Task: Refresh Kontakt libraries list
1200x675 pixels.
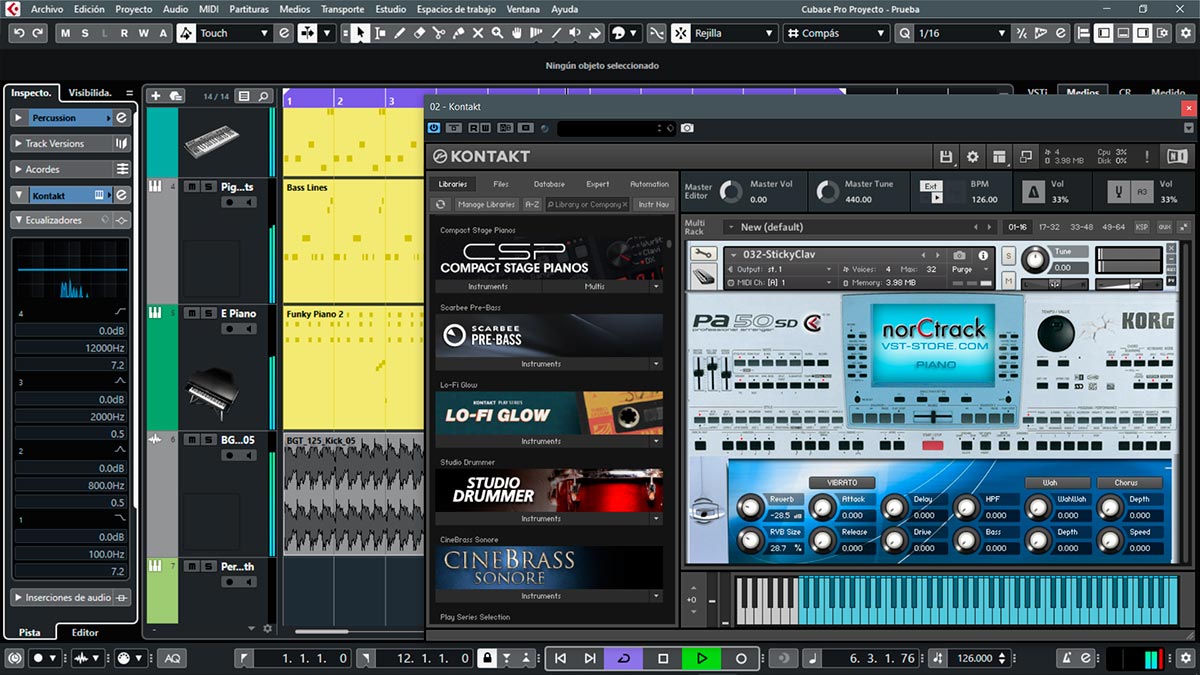Action: pos(440,204)
